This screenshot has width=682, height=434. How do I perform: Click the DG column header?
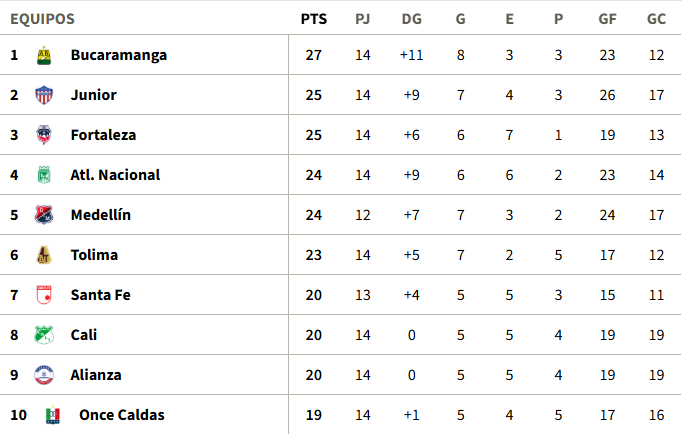coord(411,19)
